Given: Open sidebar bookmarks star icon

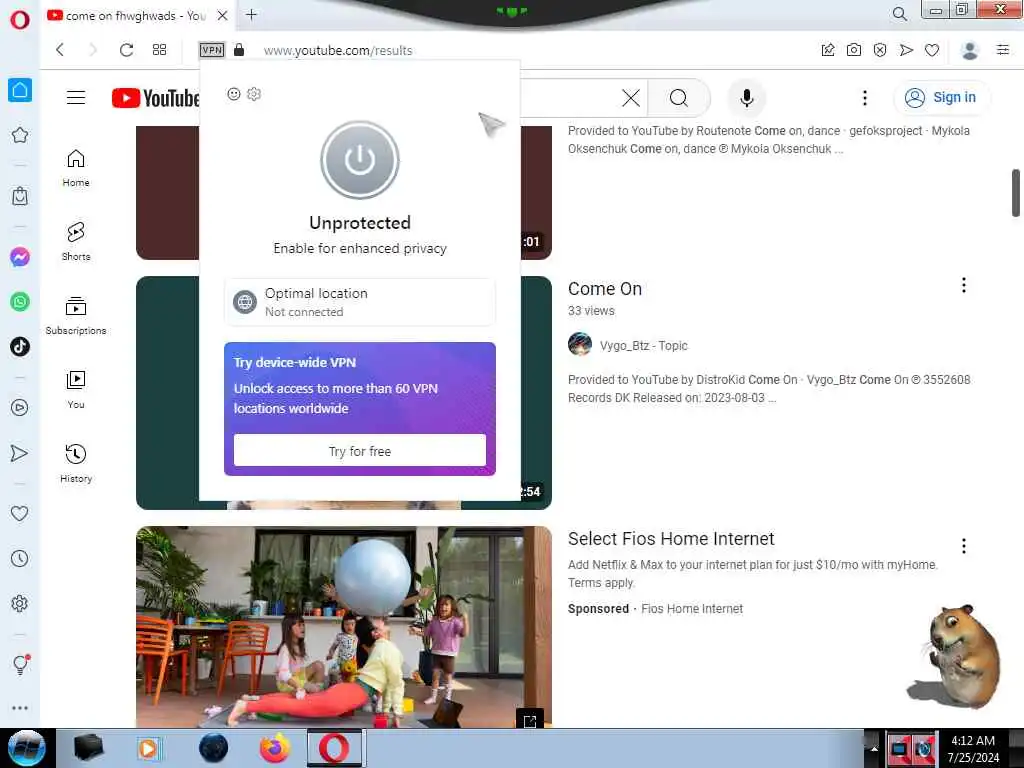Looking at the screenshot, I should pyautogui.click(x=20, y=135).
